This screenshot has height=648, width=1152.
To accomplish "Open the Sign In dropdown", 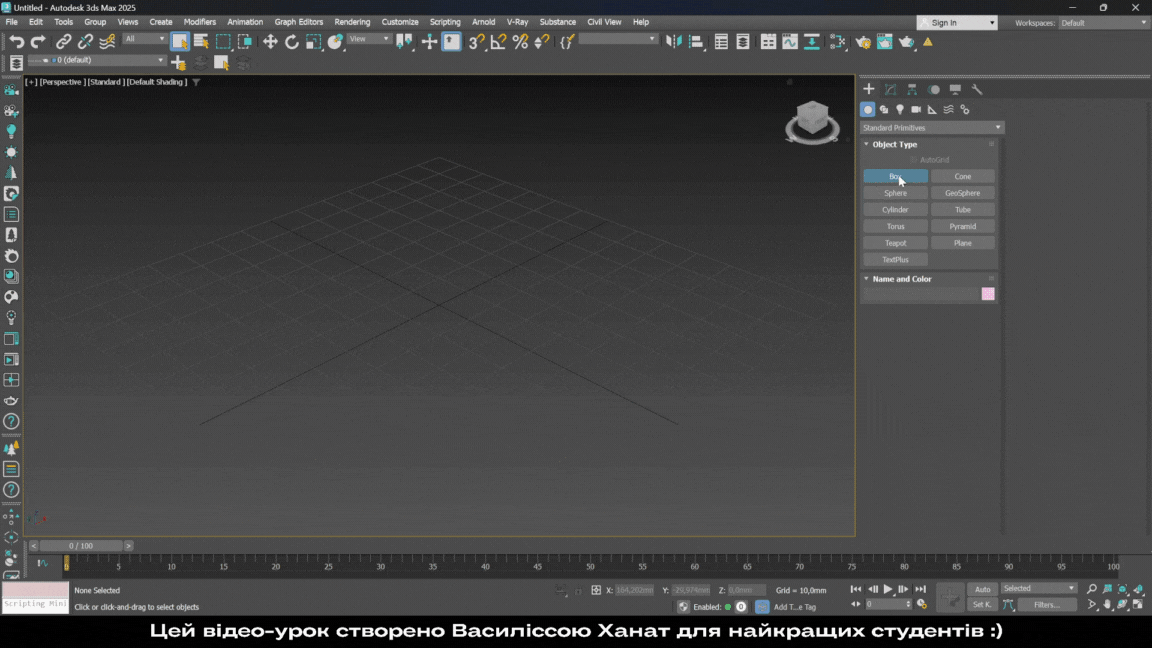I will coord(957,23).
